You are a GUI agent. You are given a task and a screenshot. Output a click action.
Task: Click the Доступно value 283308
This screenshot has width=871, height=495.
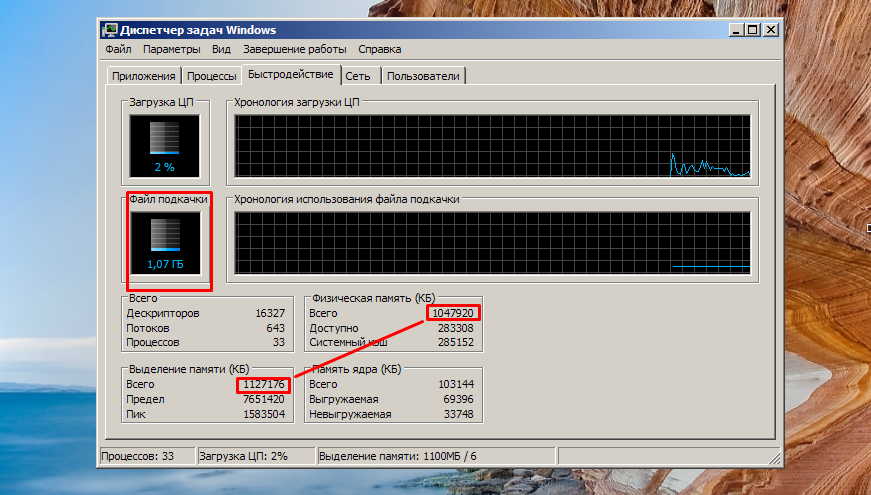(x=456, y=328)
